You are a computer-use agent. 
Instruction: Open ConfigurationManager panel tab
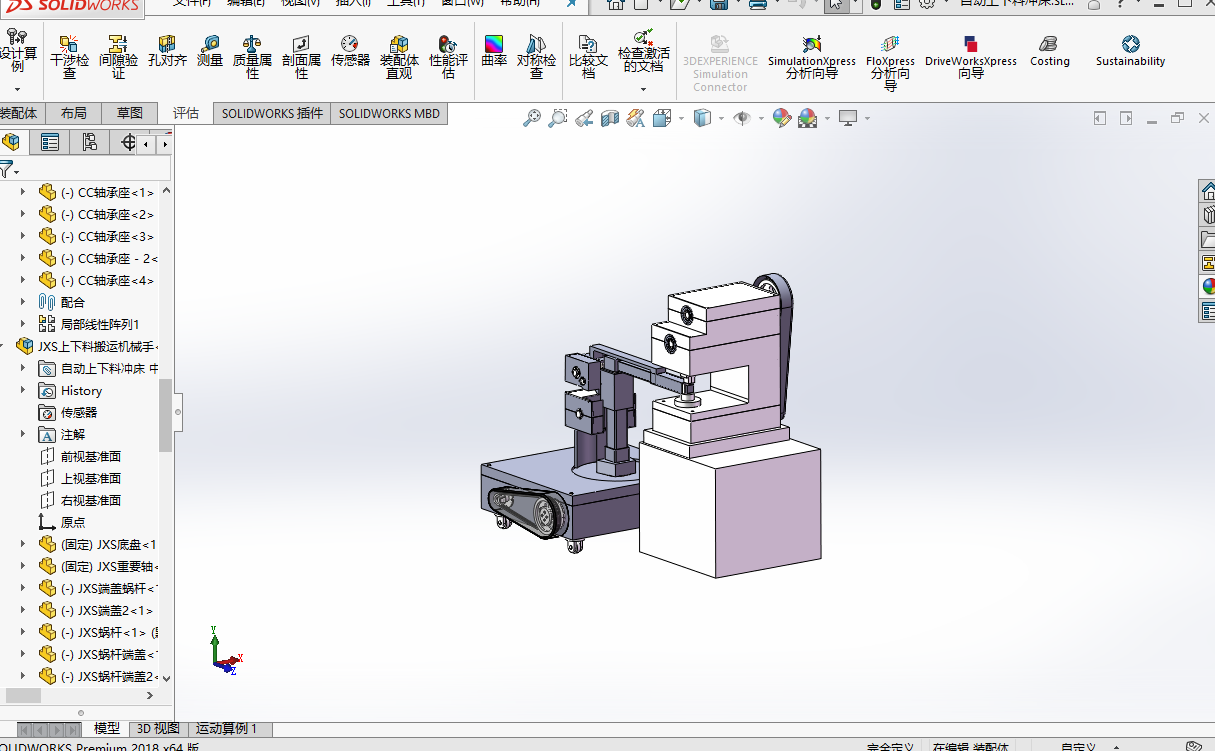[x=89, y=142]
